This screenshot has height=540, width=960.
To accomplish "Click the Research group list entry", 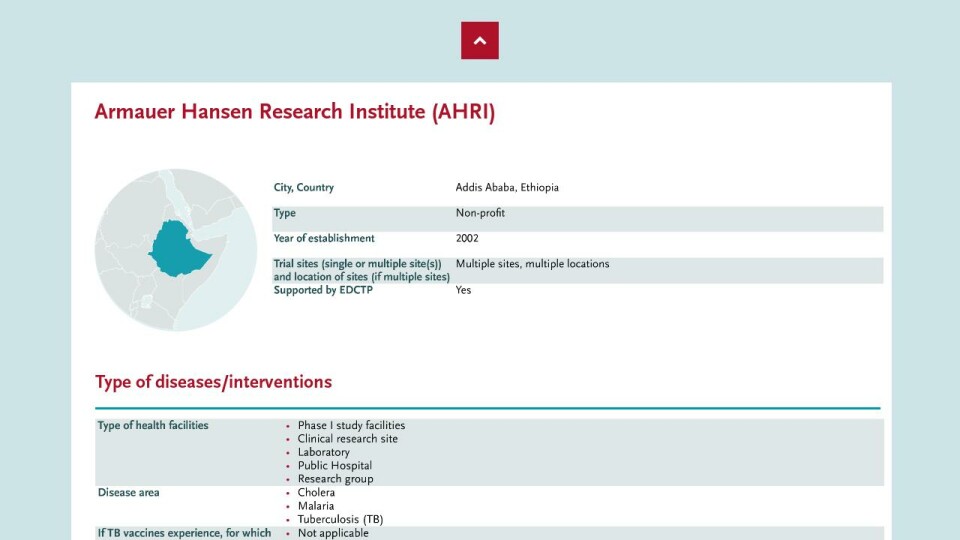I will point(335,479).
